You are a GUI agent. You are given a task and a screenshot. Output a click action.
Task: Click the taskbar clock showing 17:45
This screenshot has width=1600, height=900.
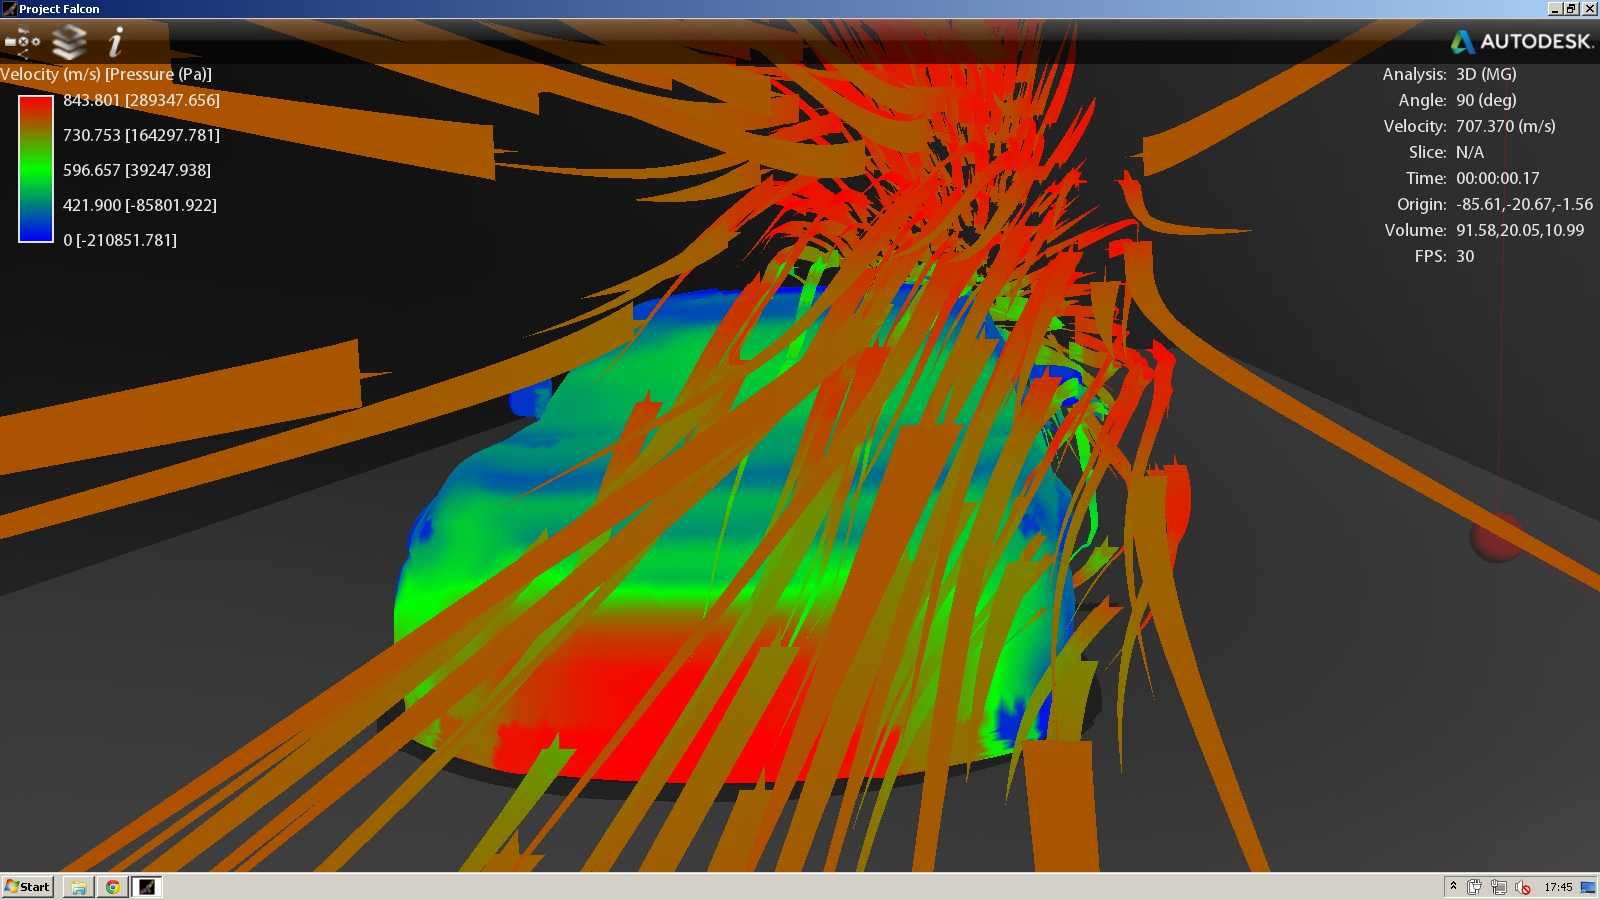click(1558, 887)
